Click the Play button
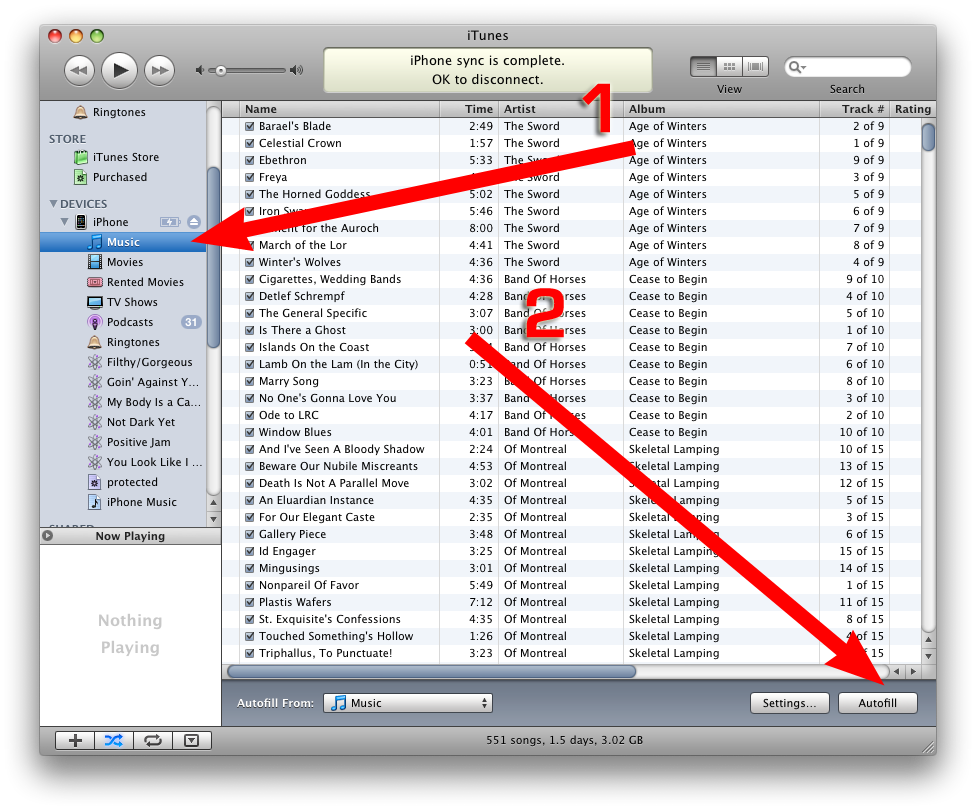 tap(120, 70)
